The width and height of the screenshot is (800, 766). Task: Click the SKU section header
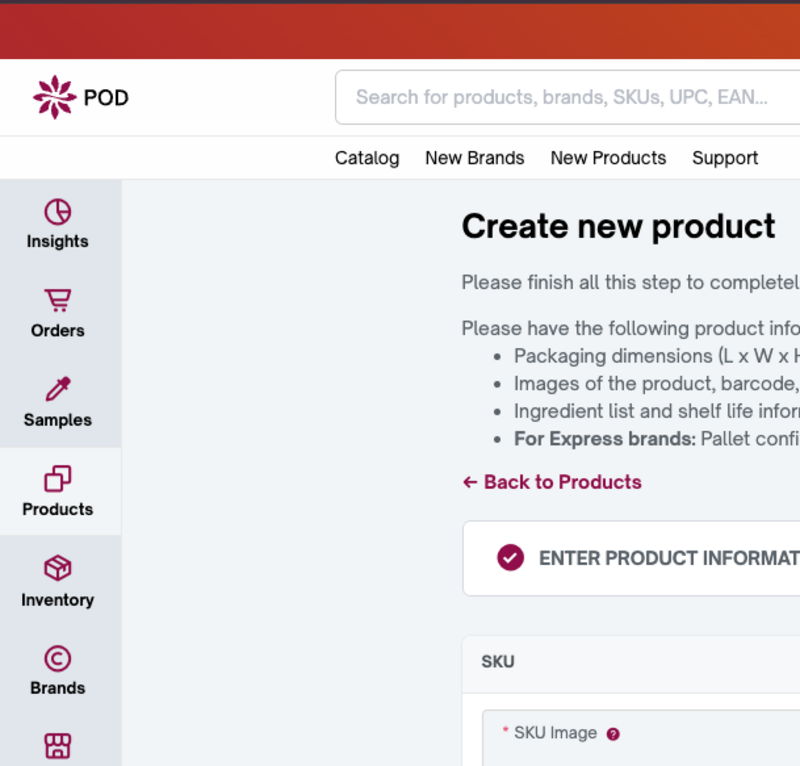tap(498, 662)
